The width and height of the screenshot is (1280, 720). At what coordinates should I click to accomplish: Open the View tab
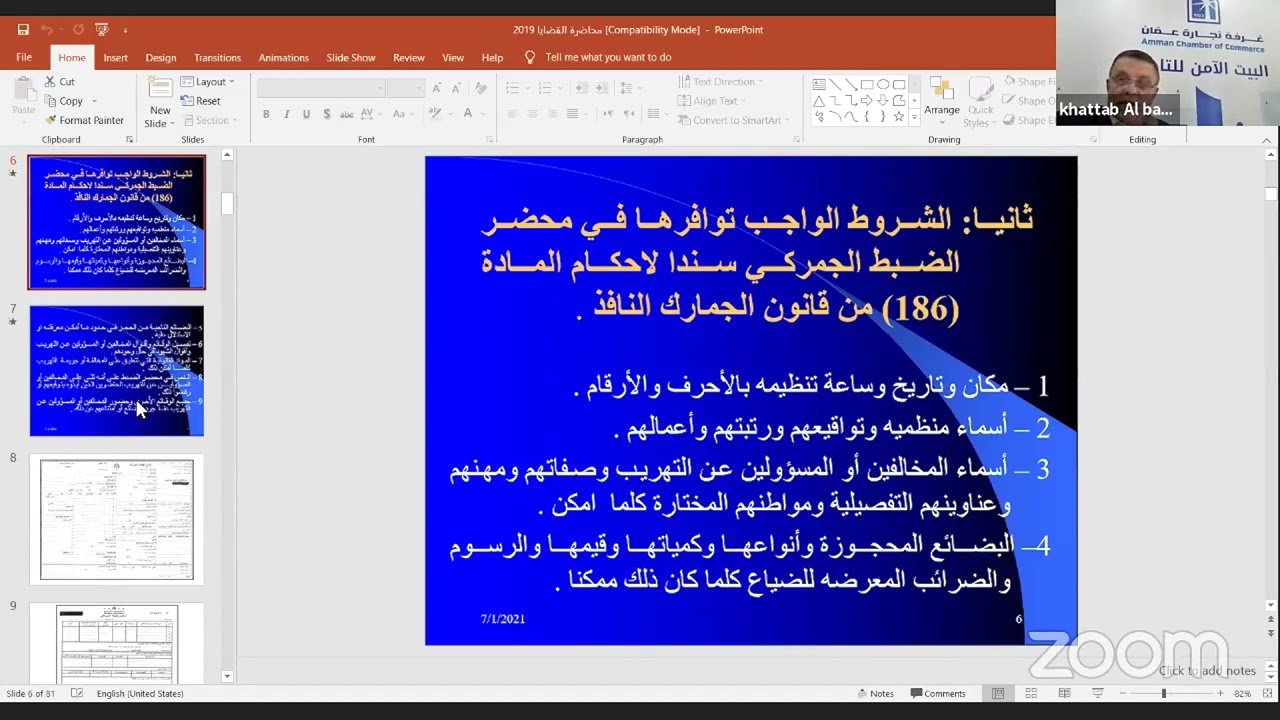(x=453, y=57)
